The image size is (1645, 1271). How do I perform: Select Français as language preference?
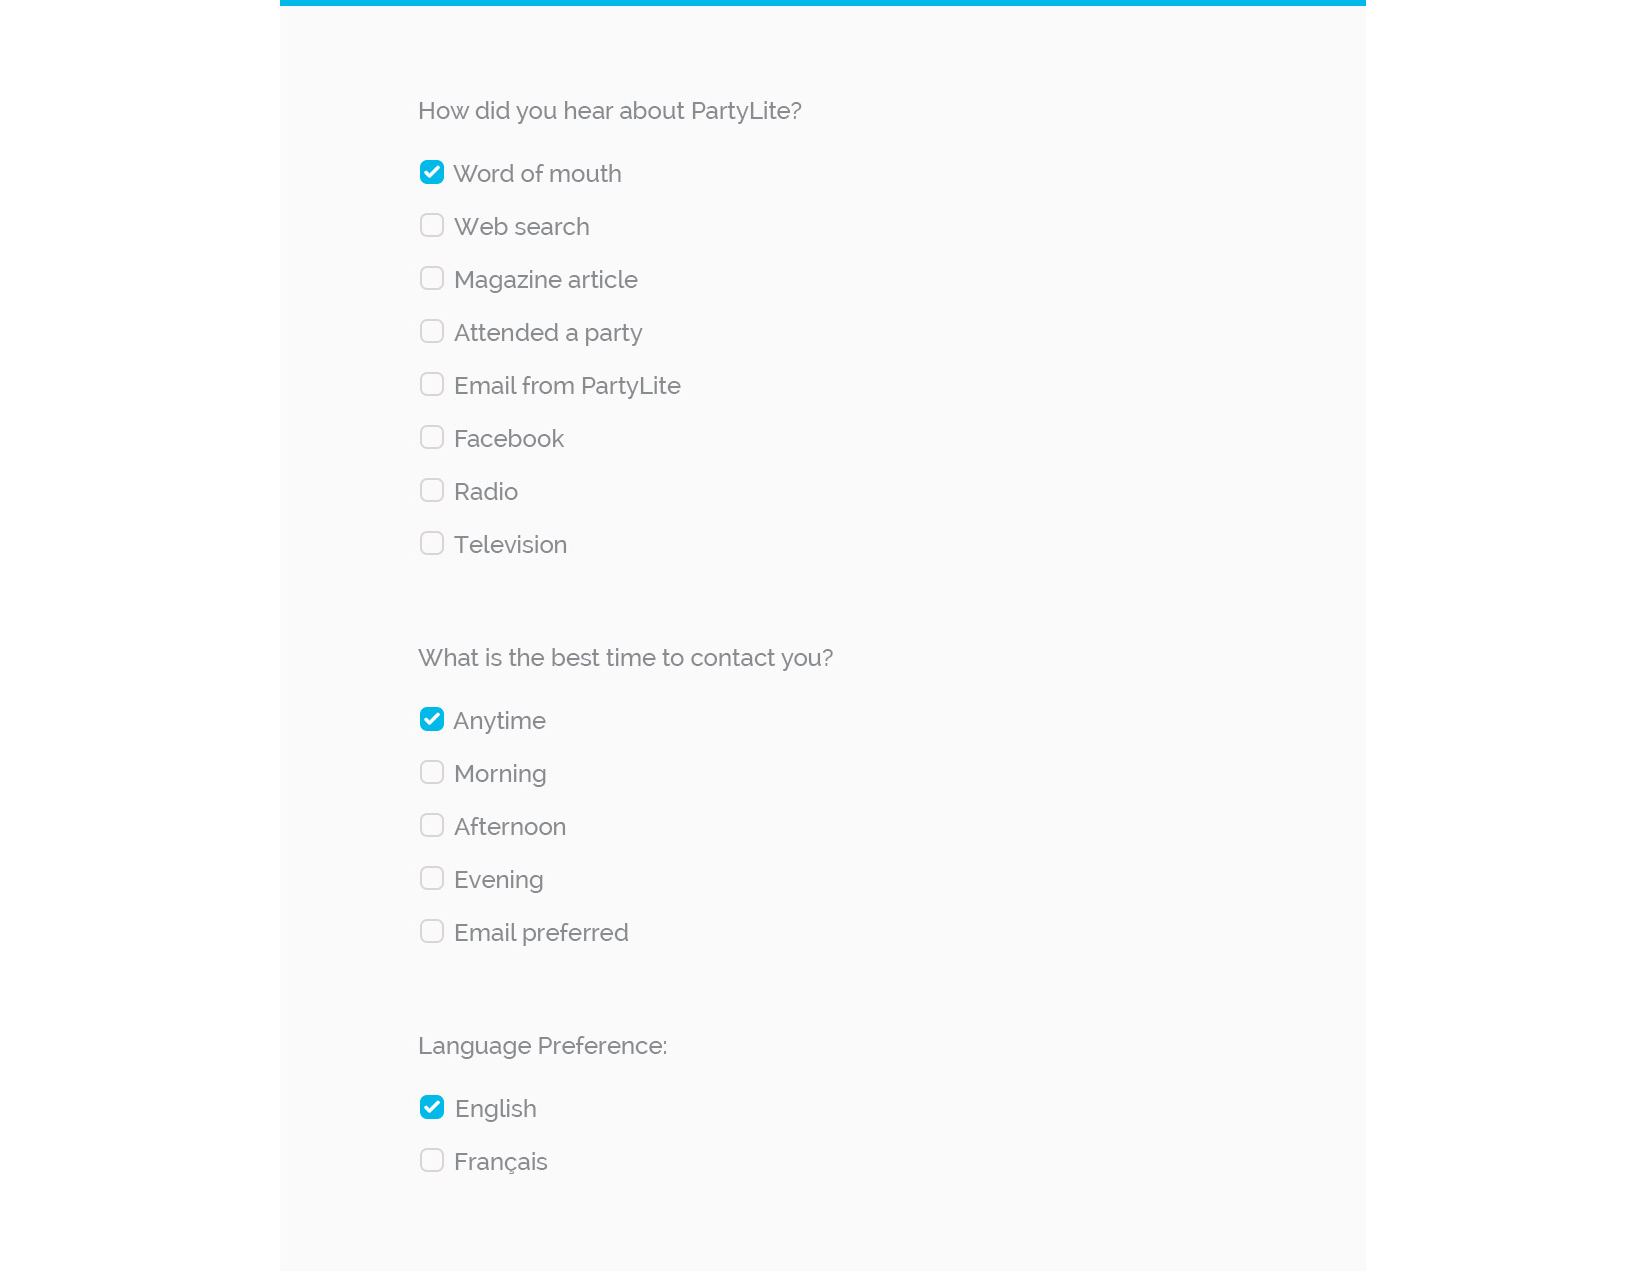[x=432, y=1161]
